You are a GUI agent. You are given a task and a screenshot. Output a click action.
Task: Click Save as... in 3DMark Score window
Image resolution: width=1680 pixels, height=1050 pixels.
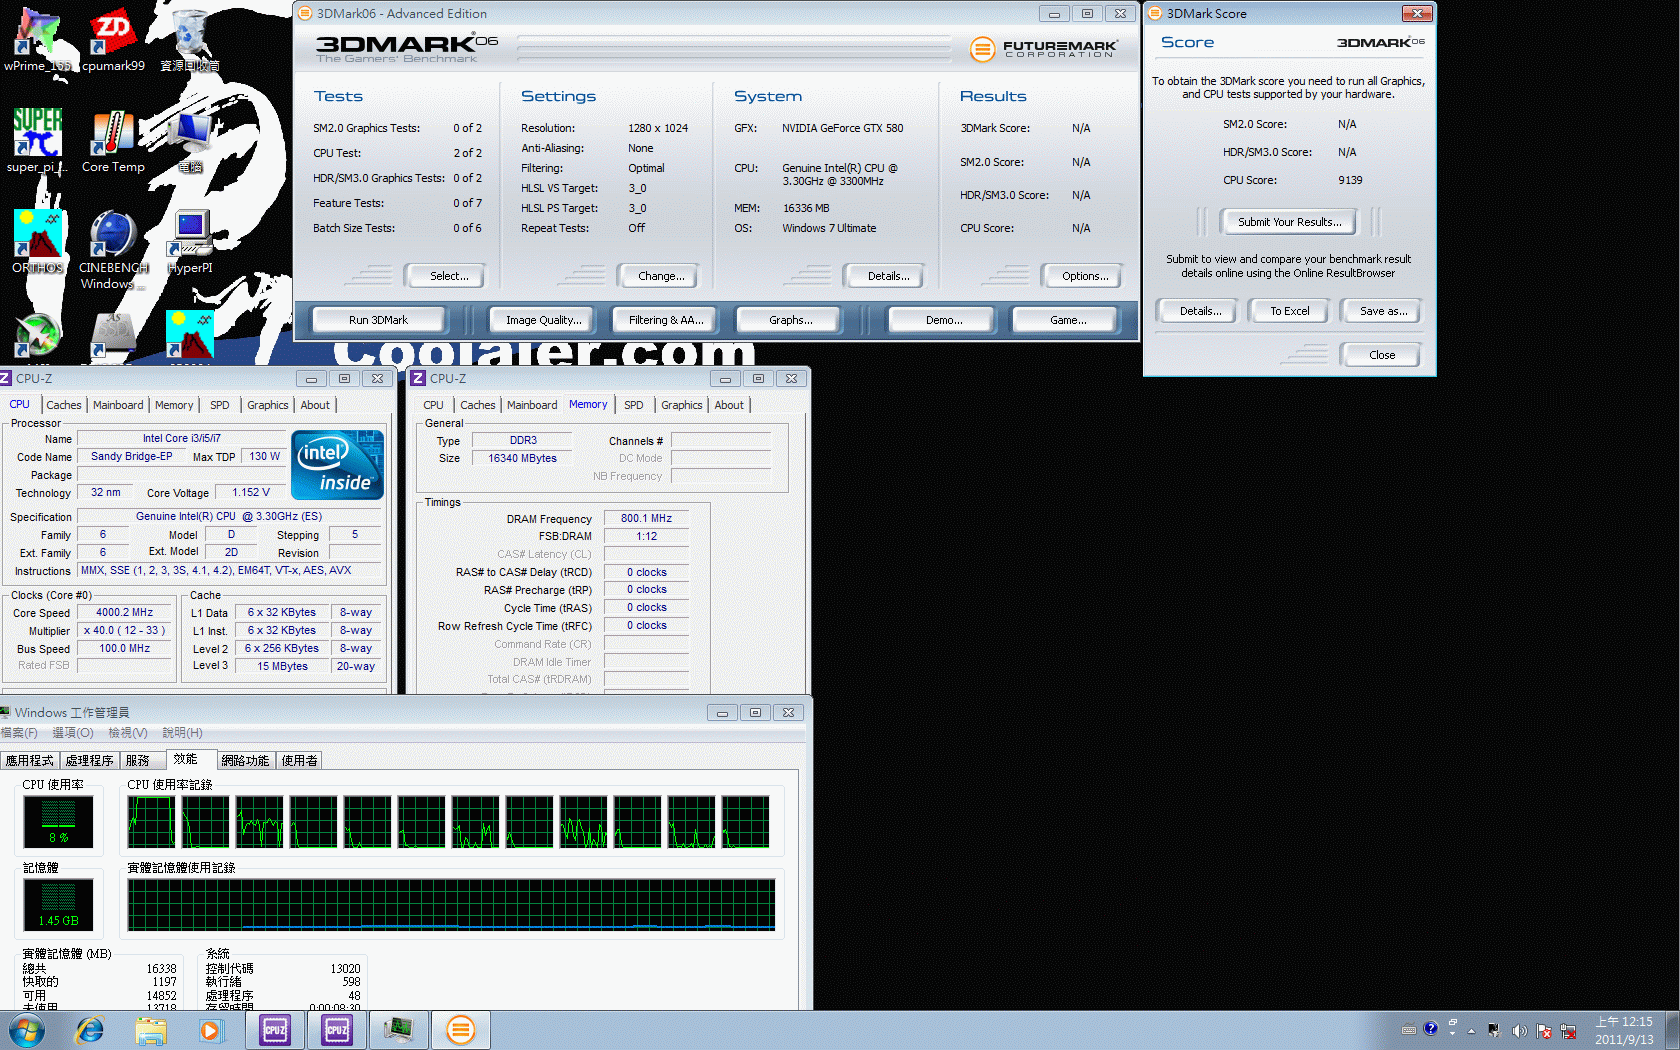coord(1382,311)
